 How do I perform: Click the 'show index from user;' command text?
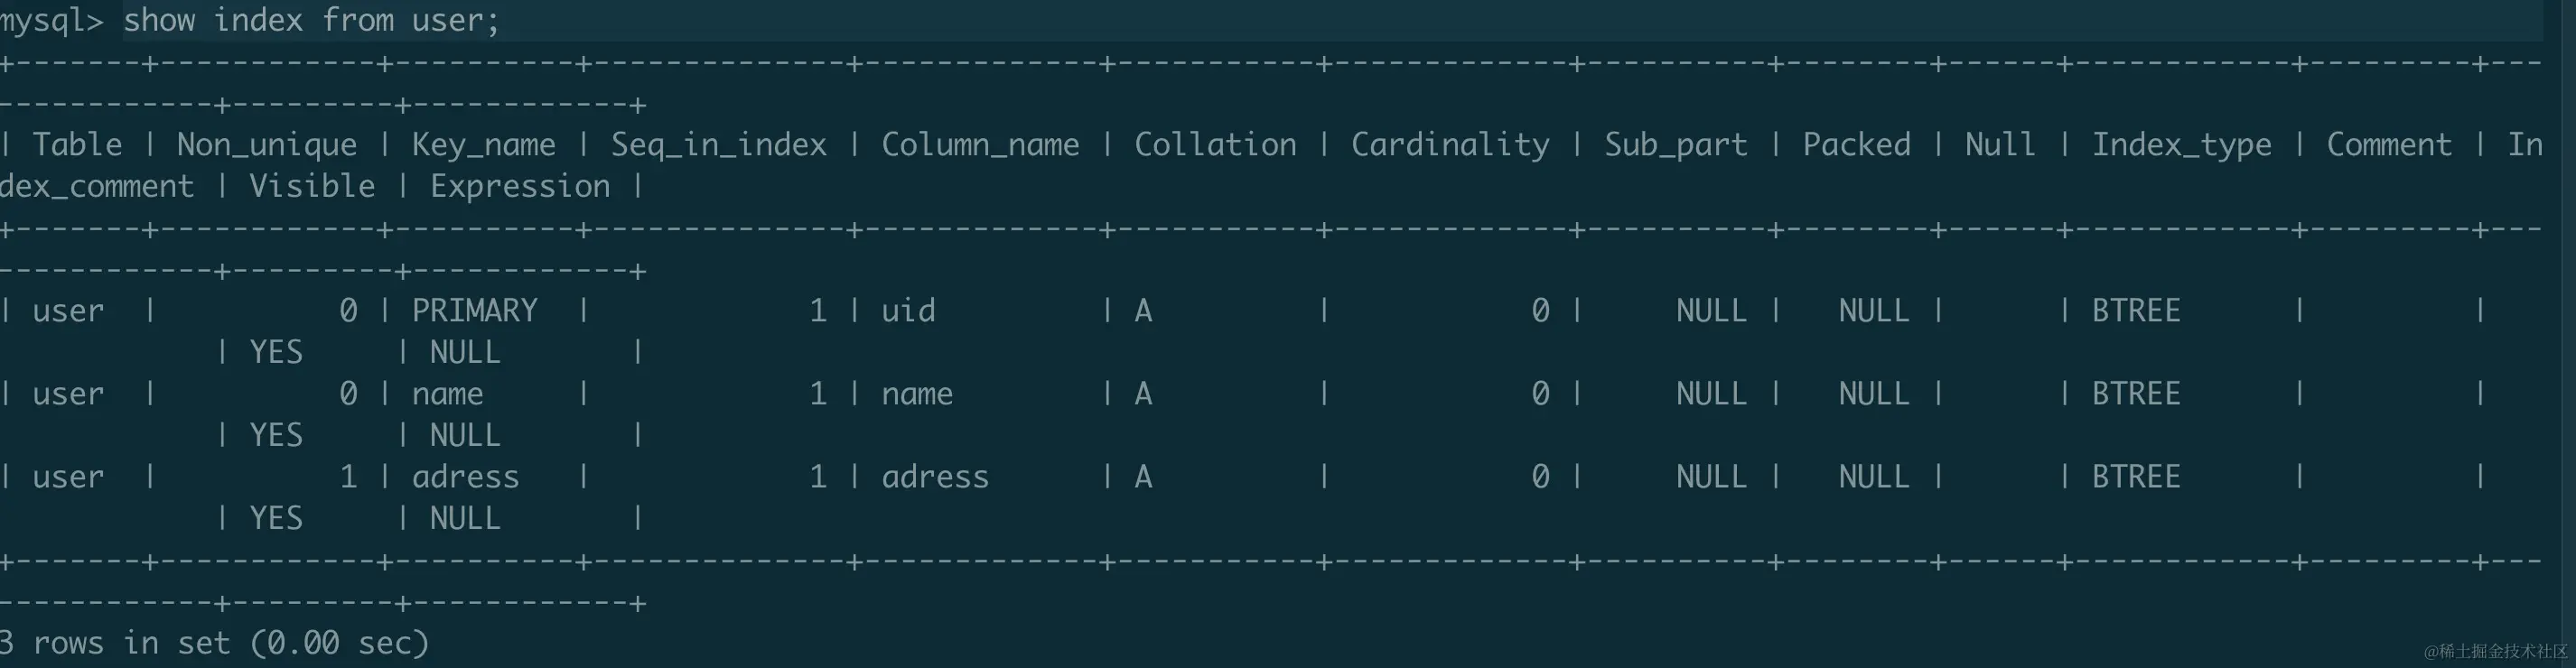[311, 20]
